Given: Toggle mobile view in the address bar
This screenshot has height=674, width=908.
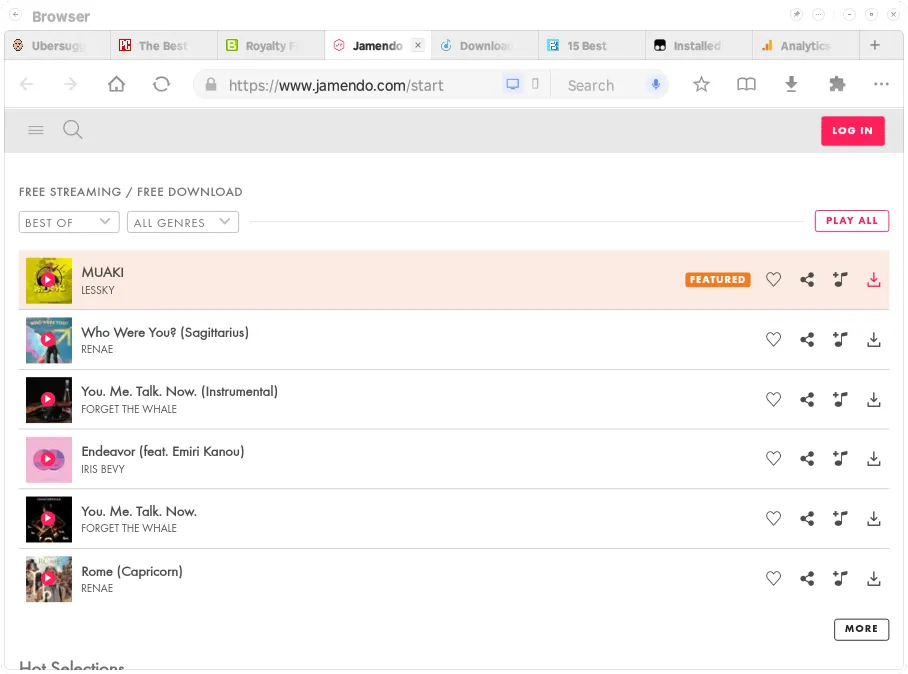Looking at the screenshot, I should pos(535,85).
